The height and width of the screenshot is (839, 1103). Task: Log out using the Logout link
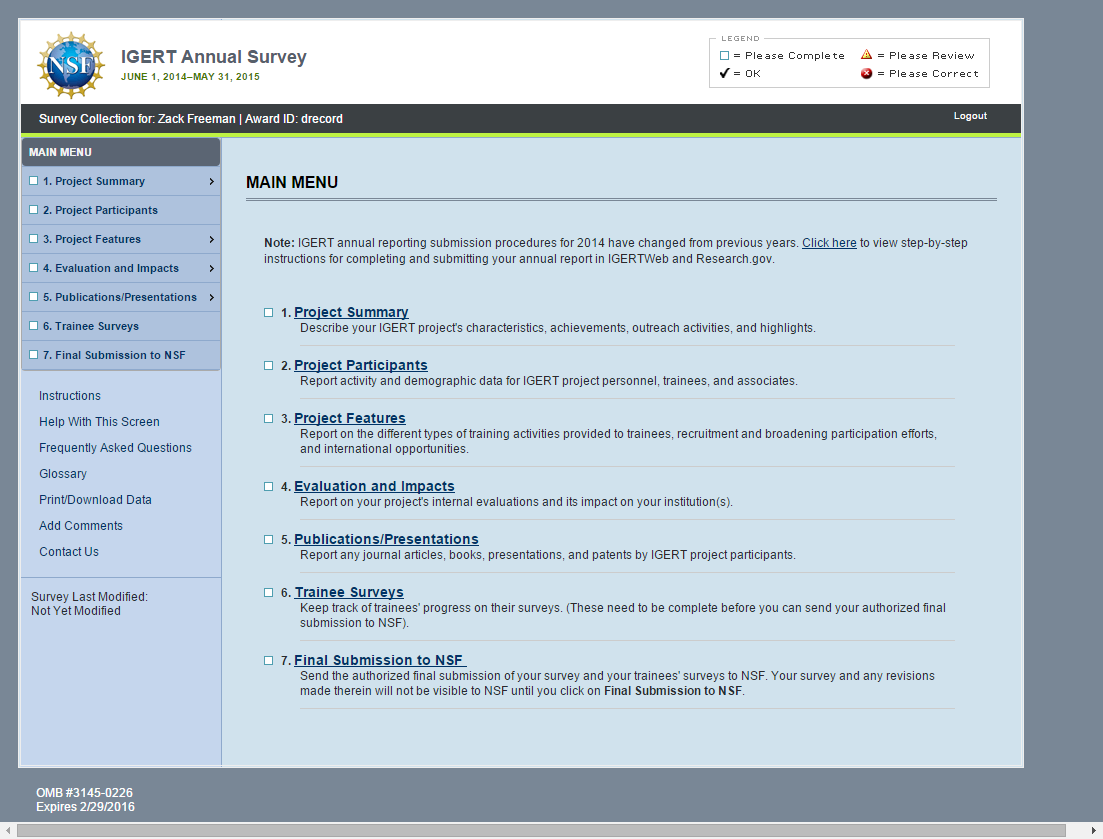tap(969, 116)
